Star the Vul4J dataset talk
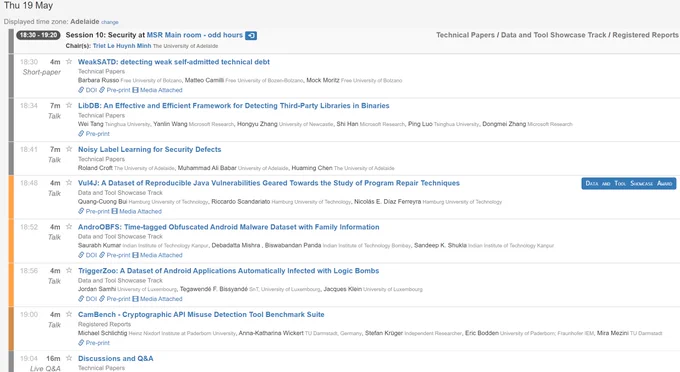This screenshot has height=372, width=680. [x=69, y=183]
